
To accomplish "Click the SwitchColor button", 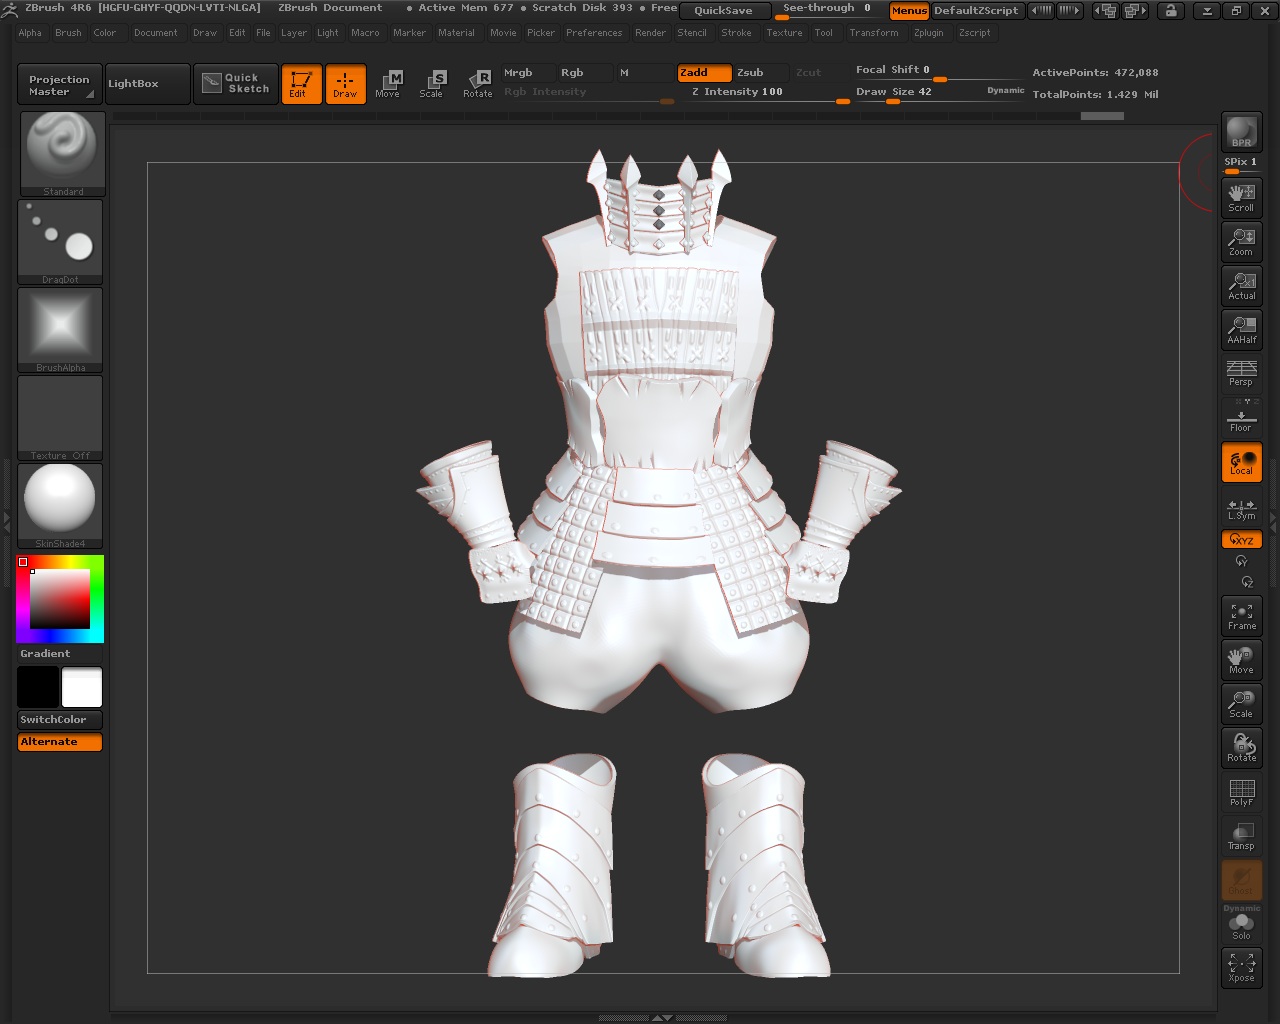I will 60,720.
